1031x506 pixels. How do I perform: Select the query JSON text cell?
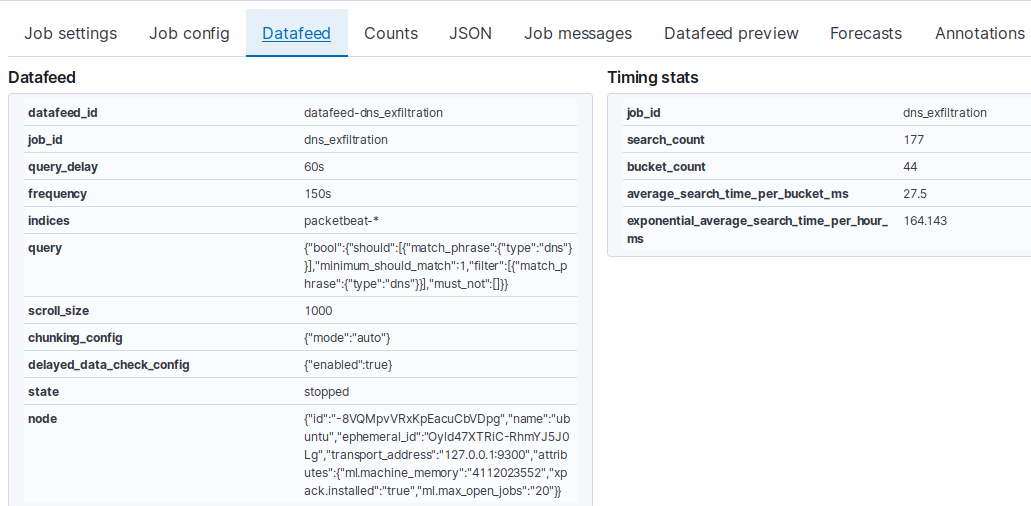click(438, 266)
